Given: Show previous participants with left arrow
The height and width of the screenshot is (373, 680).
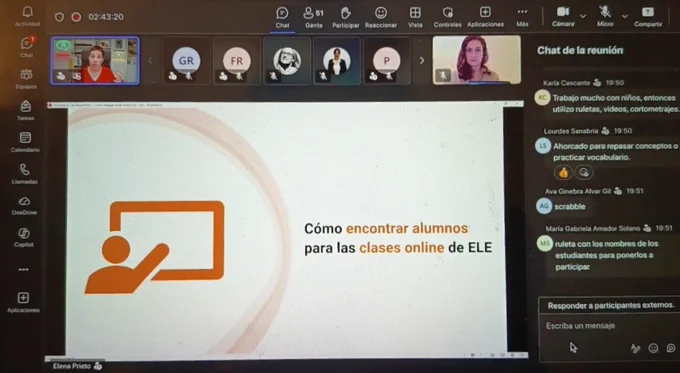Looking at the screenshot, I should [x=150, y=61].
